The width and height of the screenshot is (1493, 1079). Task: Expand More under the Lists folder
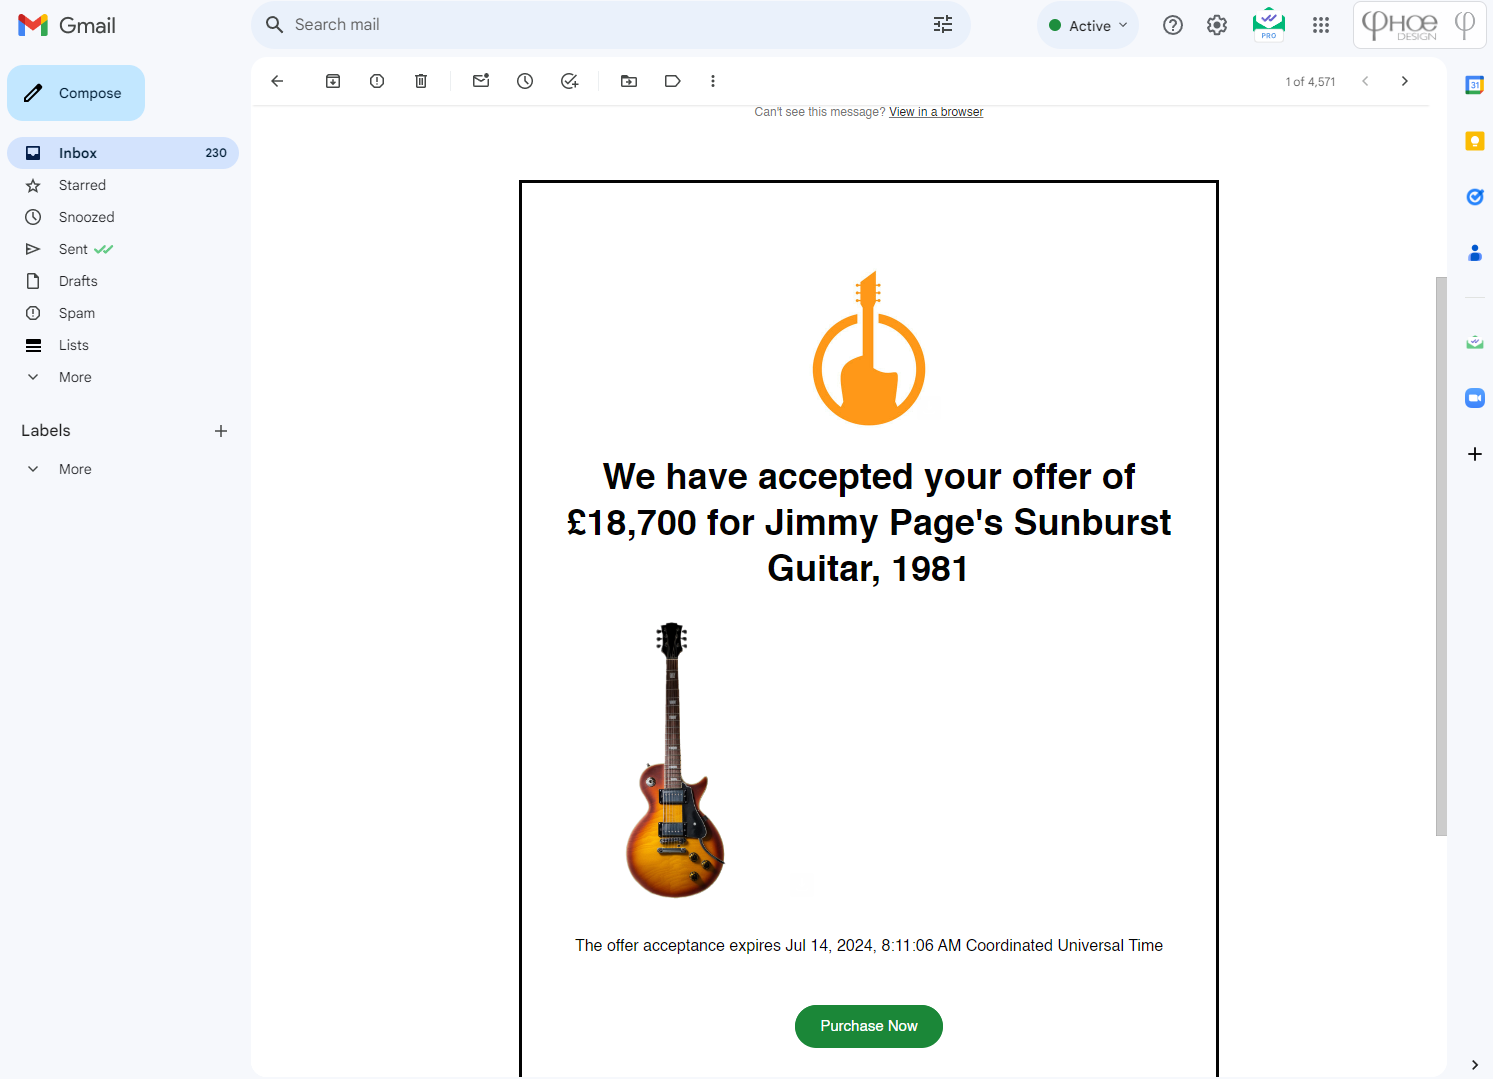pos(75,377)
